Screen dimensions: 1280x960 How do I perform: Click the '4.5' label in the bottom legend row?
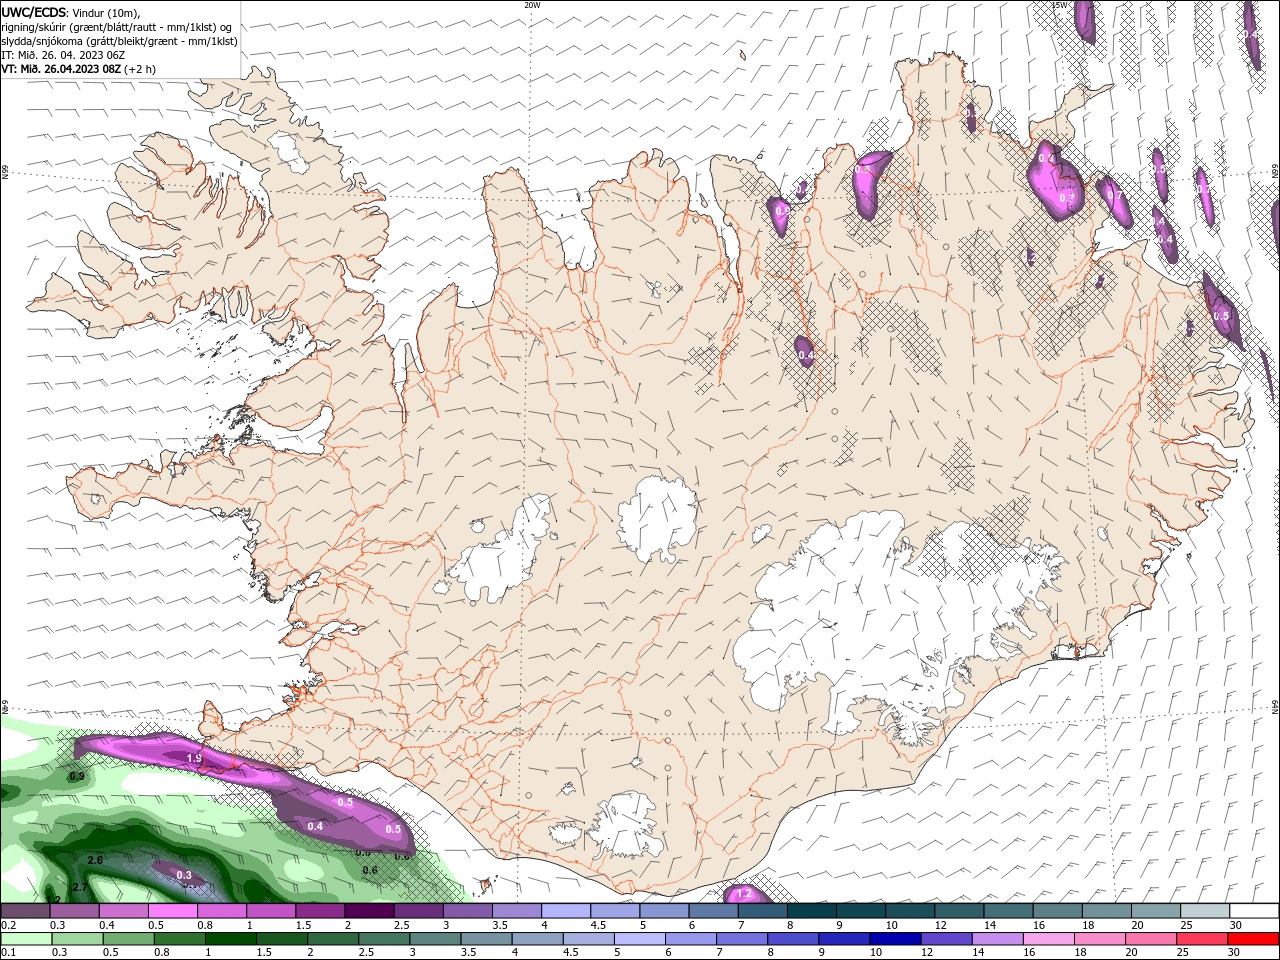(x=571, y=953)
